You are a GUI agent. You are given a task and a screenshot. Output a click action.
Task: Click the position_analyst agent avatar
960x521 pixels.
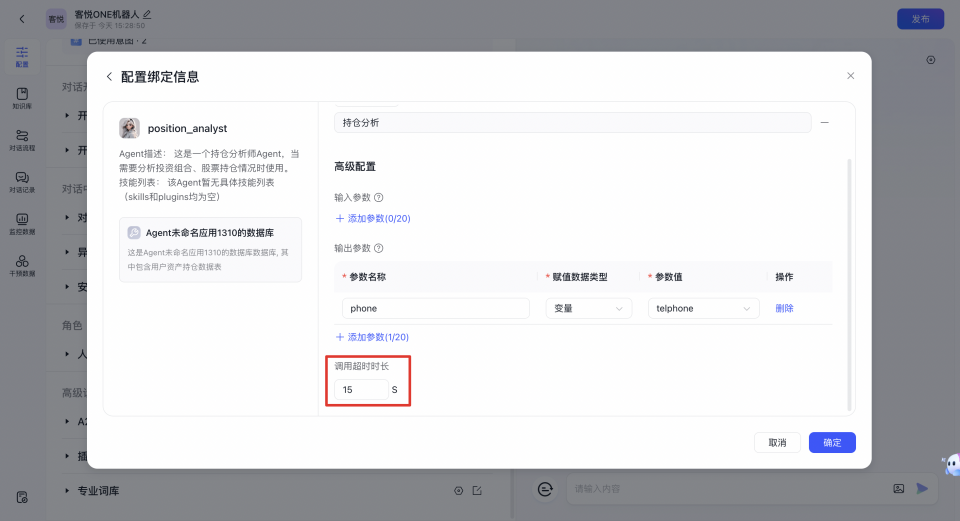129,128
